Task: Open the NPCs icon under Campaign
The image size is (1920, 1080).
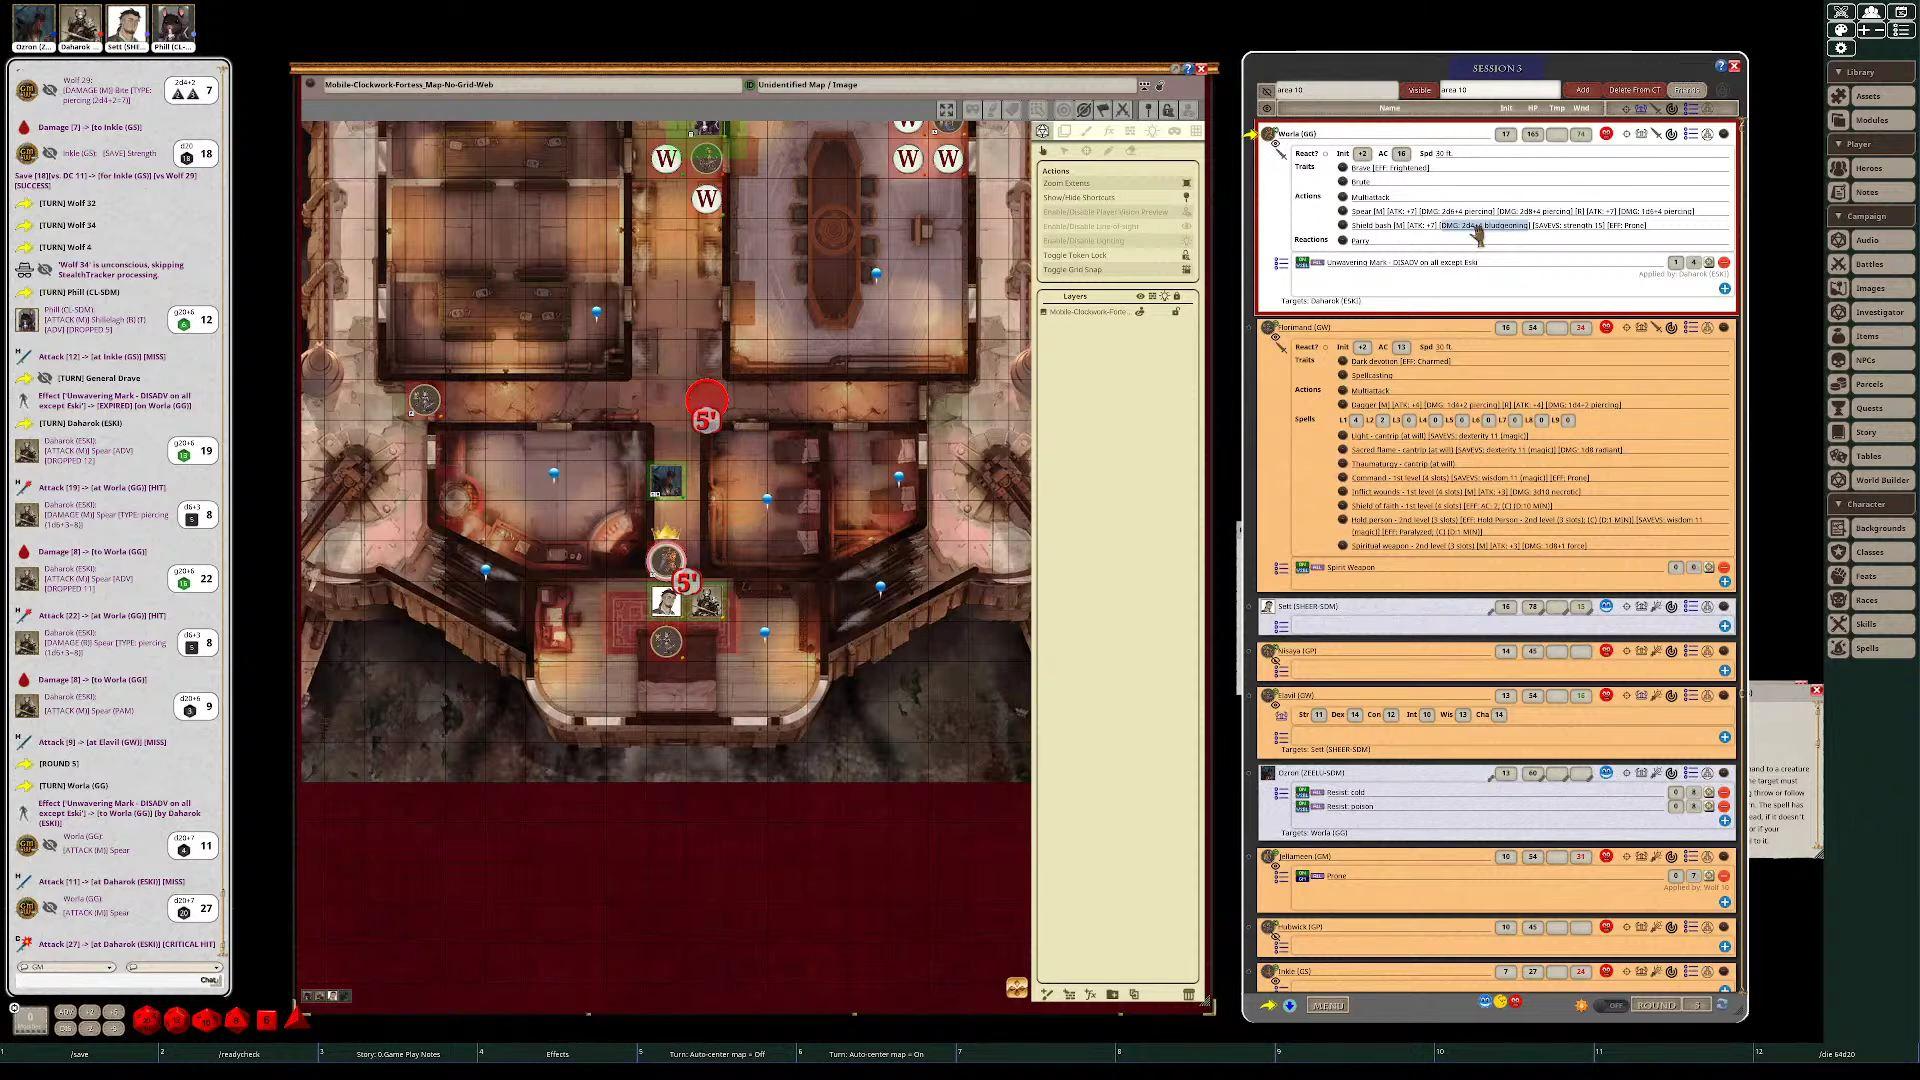Action: coord(1839,360)
